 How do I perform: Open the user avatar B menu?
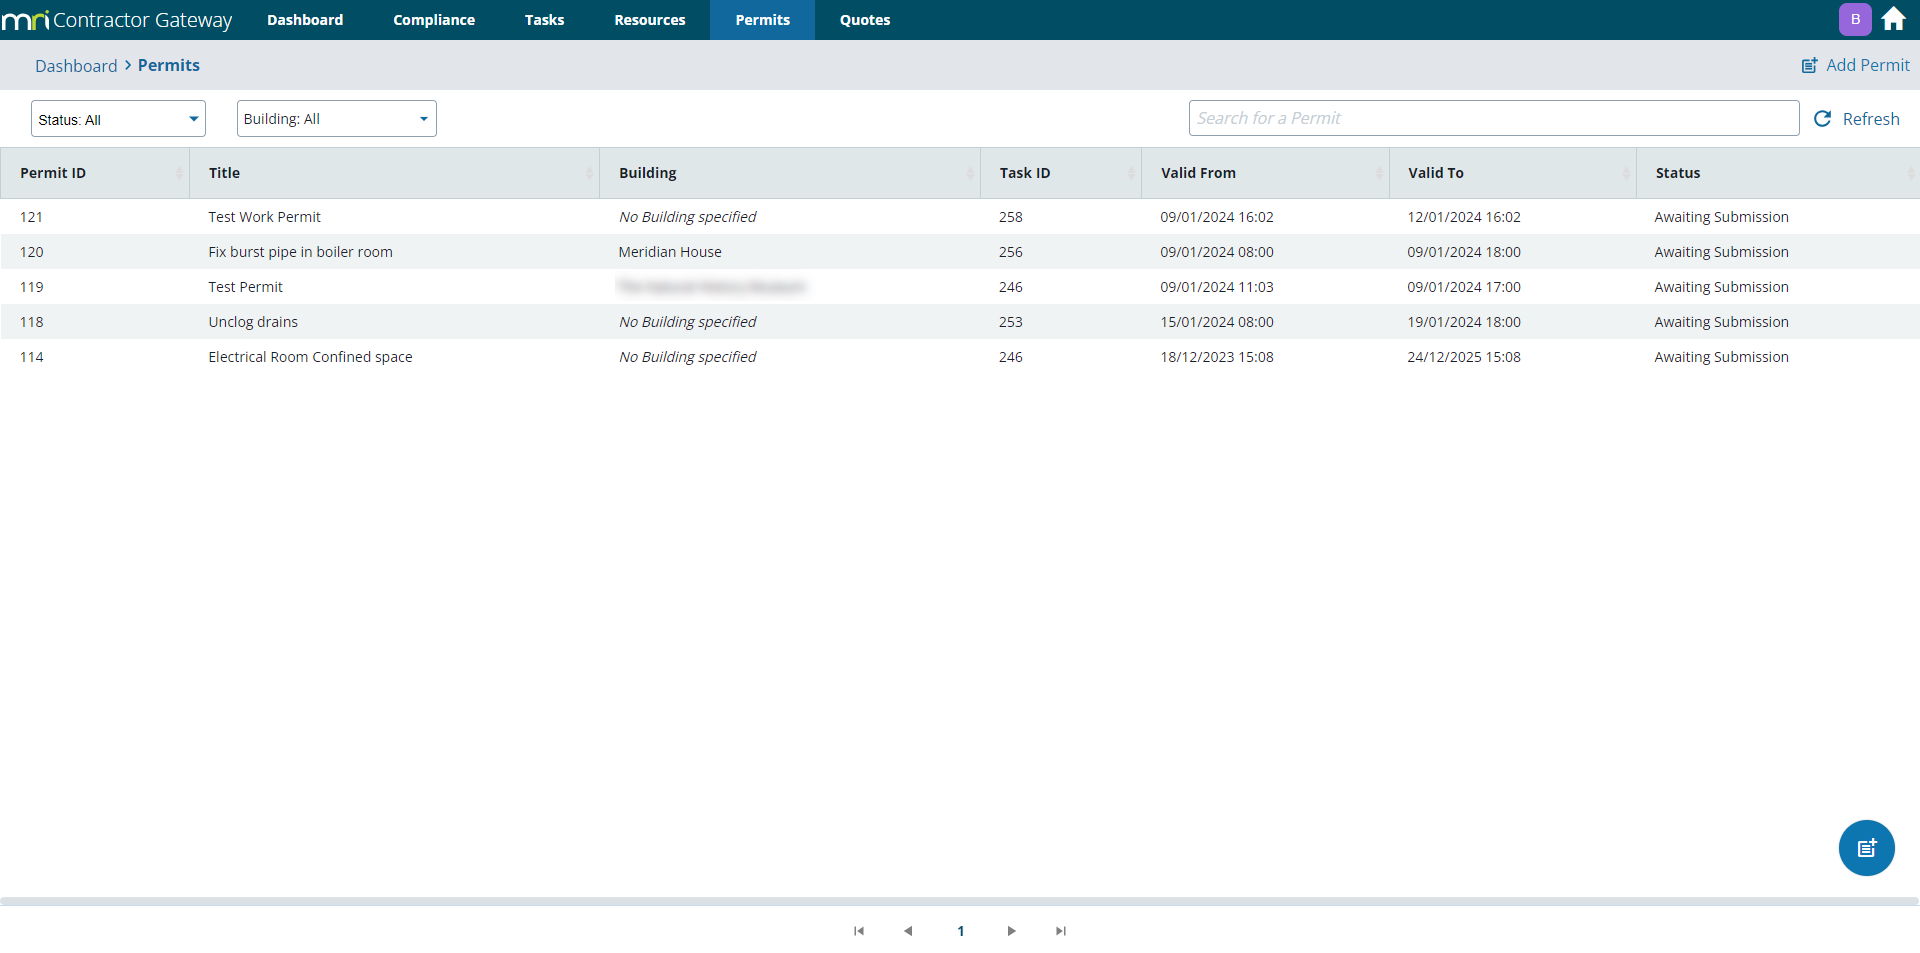(1855, 19)
